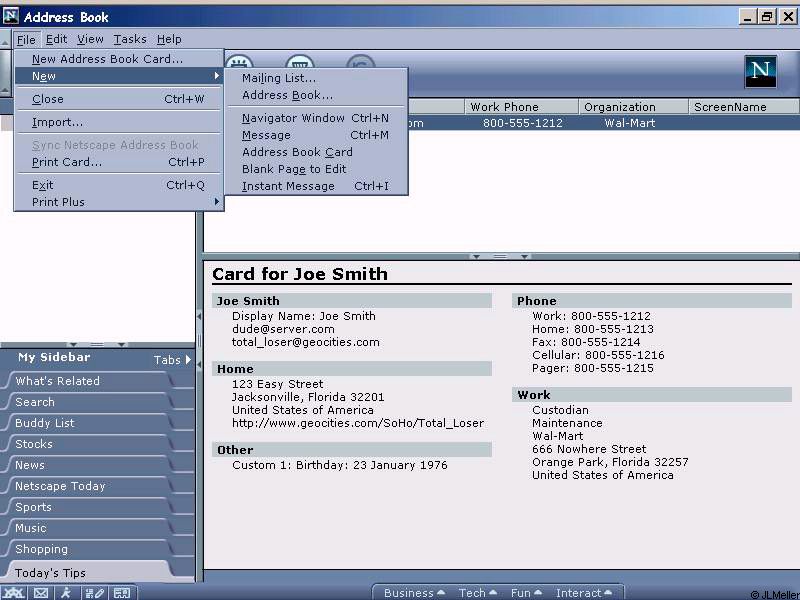Image resolution: width=800 pixels, height=600 pixels.
Task: Choose Message in the New submenu
Action: (x=316, y=135)
